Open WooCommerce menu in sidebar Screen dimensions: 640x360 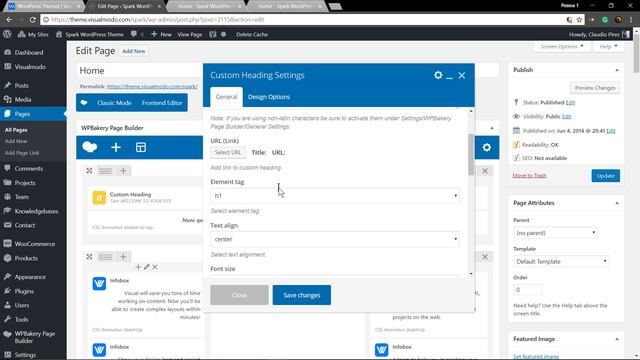click(x=35, y=244)
